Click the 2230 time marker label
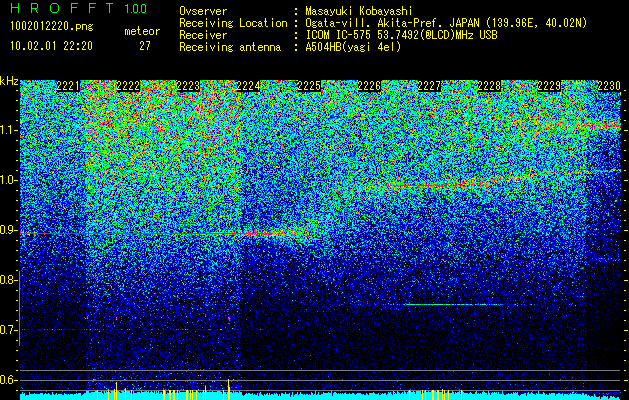Viewport: 629px width, 400px height. (x=609, y=86)
